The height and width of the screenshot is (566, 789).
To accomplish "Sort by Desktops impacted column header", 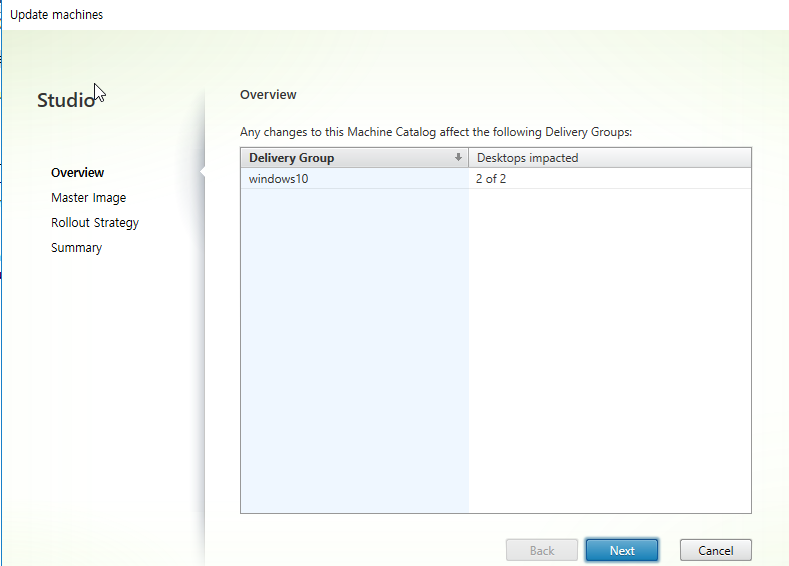I will (610, 158).
